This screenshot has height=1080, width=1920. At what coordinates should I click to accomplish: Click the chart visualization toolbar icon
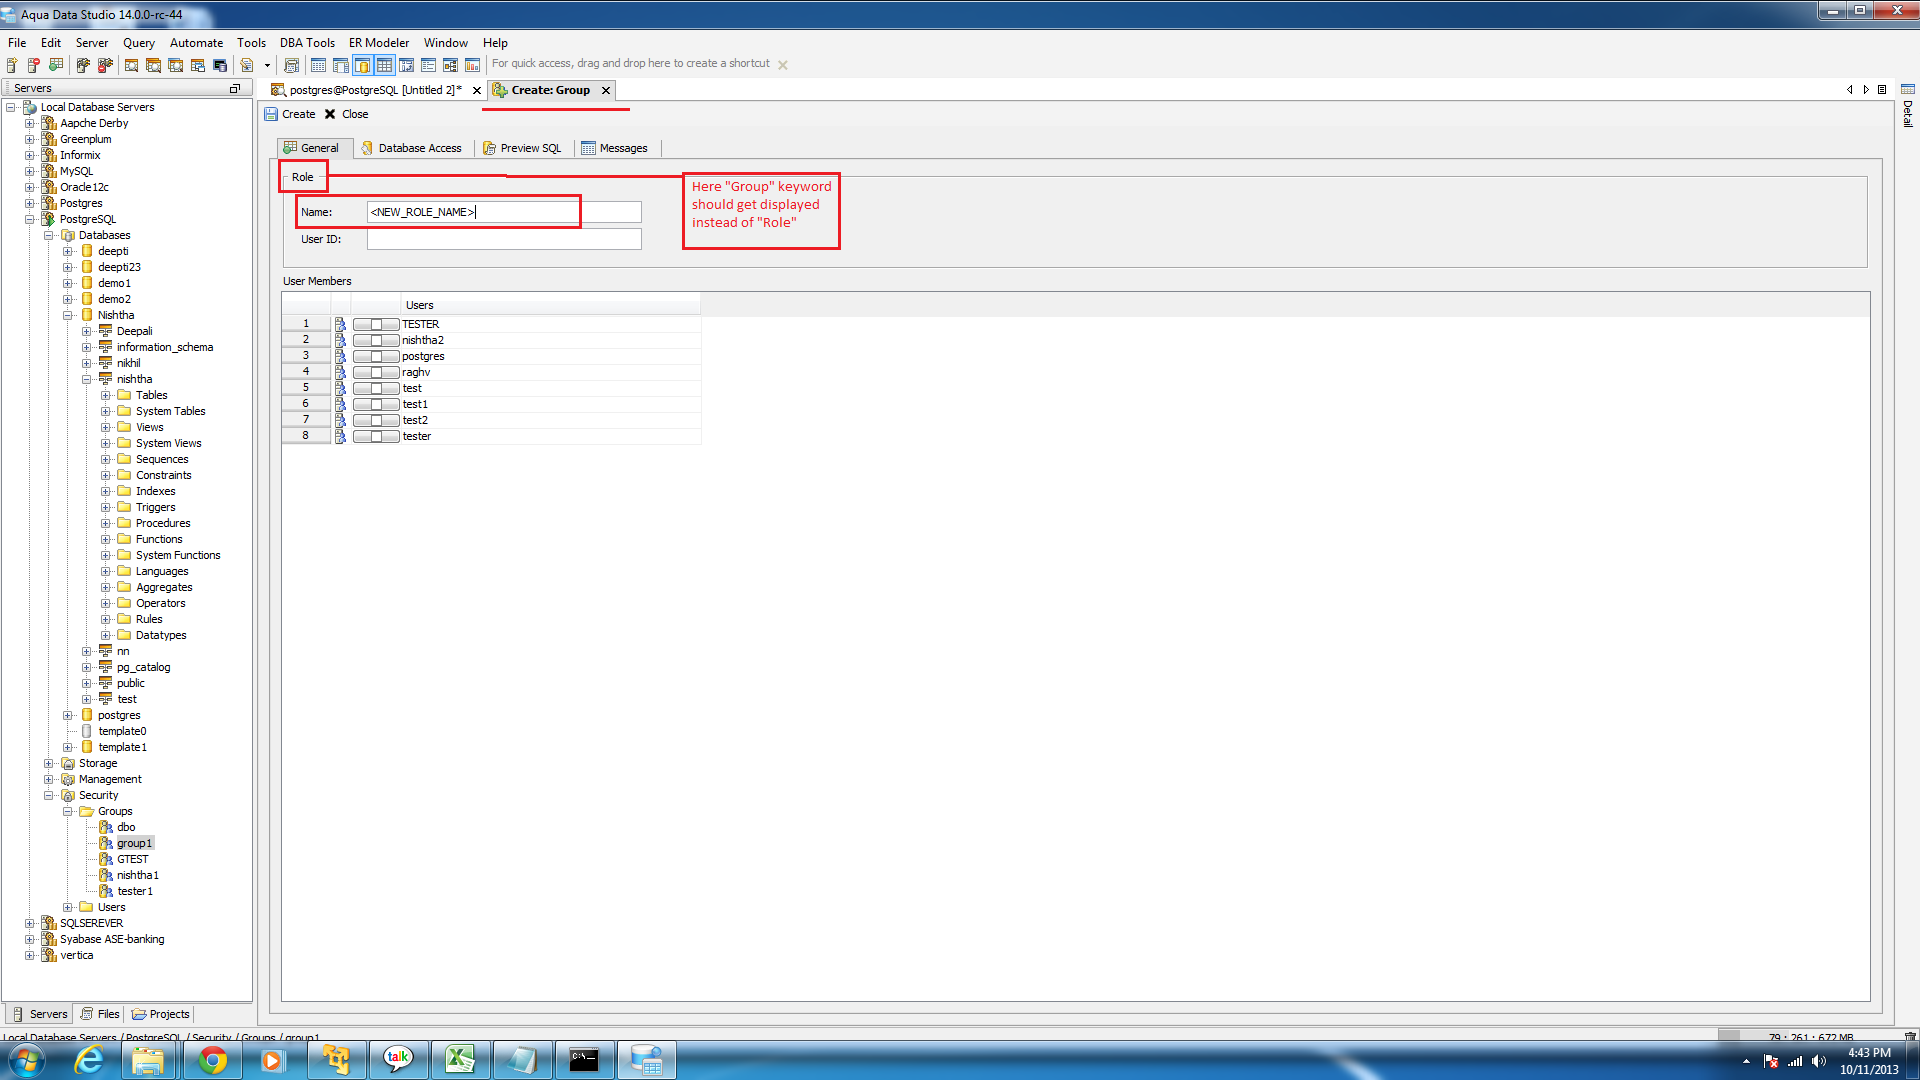click(472, 65)
